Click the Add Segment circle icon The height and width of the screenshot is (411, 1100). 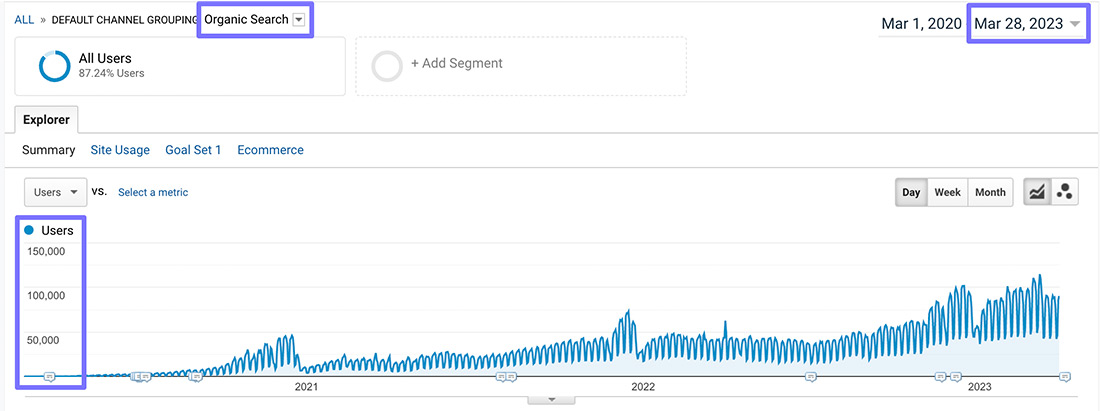[387, 66]
